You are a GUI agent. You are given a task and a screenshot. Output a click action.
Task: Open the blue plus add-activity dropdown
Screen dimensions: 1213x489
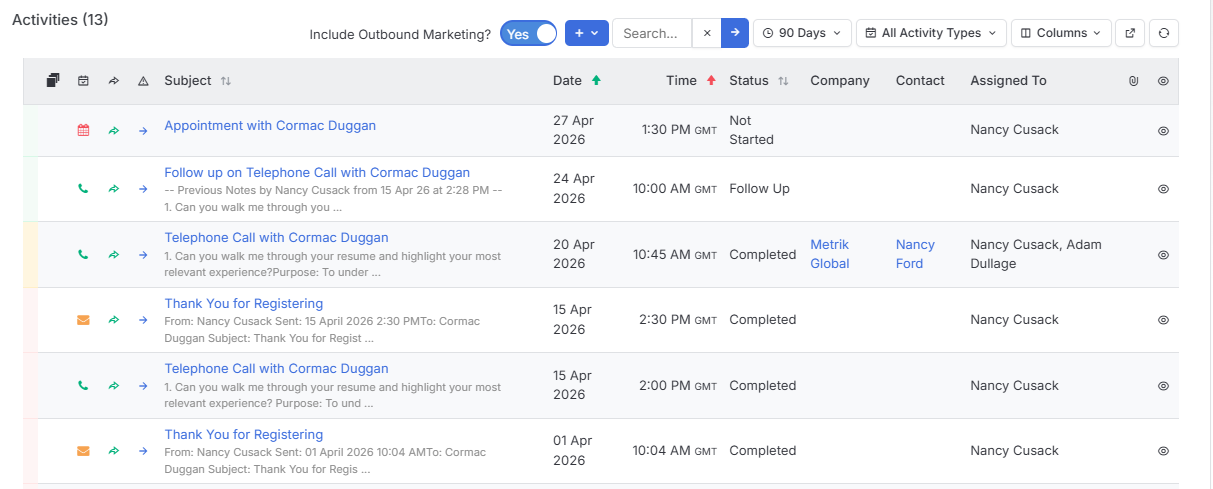coord(587,33)
